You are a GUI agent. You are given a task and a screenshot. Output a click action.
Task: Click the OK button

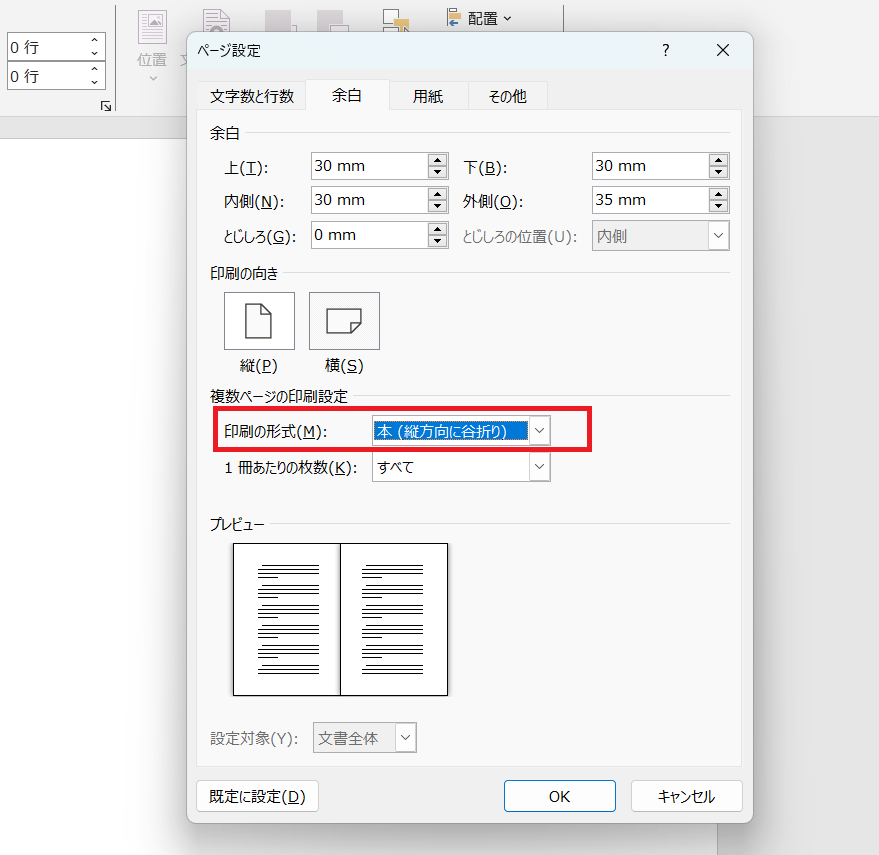tap(559, 796)
